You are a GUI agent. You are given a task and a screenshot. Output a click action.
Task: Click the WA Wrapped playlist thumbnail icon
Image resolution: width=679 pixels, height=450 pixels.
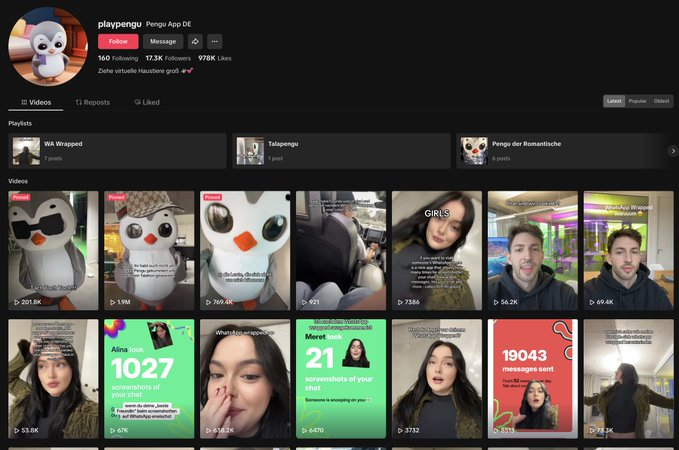click(26, 150)
